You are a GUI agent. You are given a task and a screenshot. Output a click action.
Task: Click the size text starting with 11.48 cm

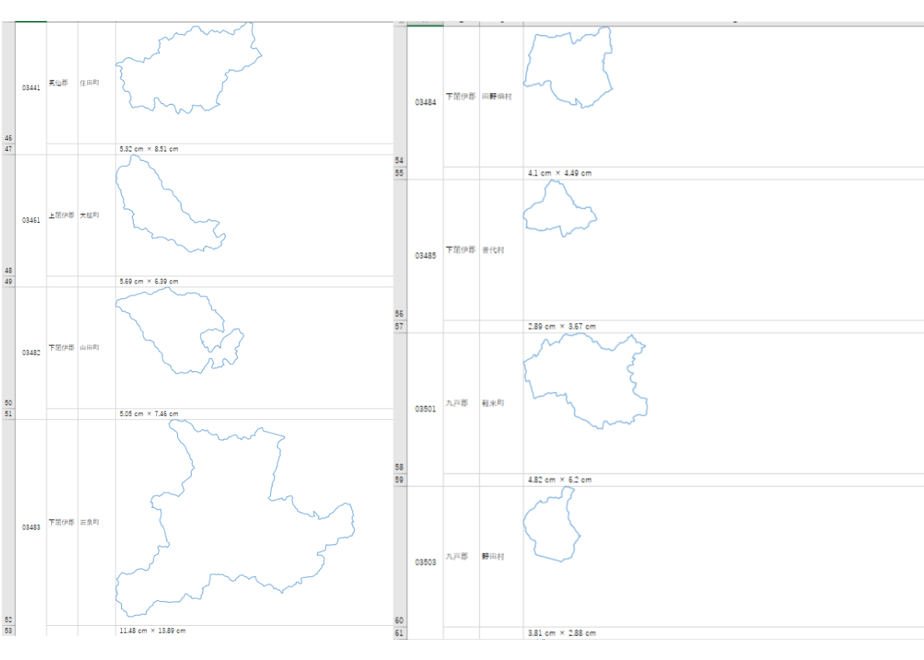click(x=152, y=631)
